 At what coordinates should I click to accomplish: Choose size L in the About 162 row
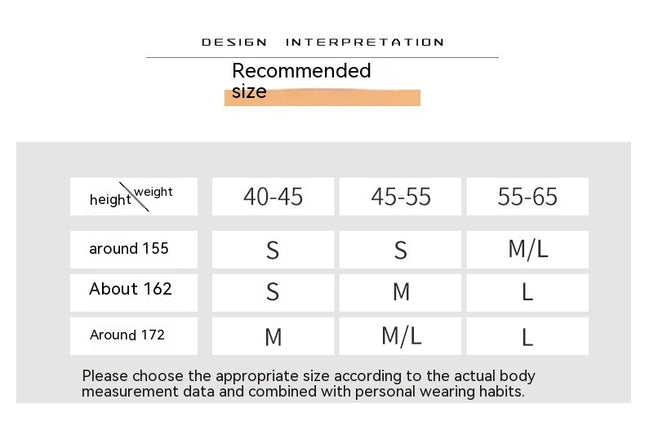click(x=527, y=292)
